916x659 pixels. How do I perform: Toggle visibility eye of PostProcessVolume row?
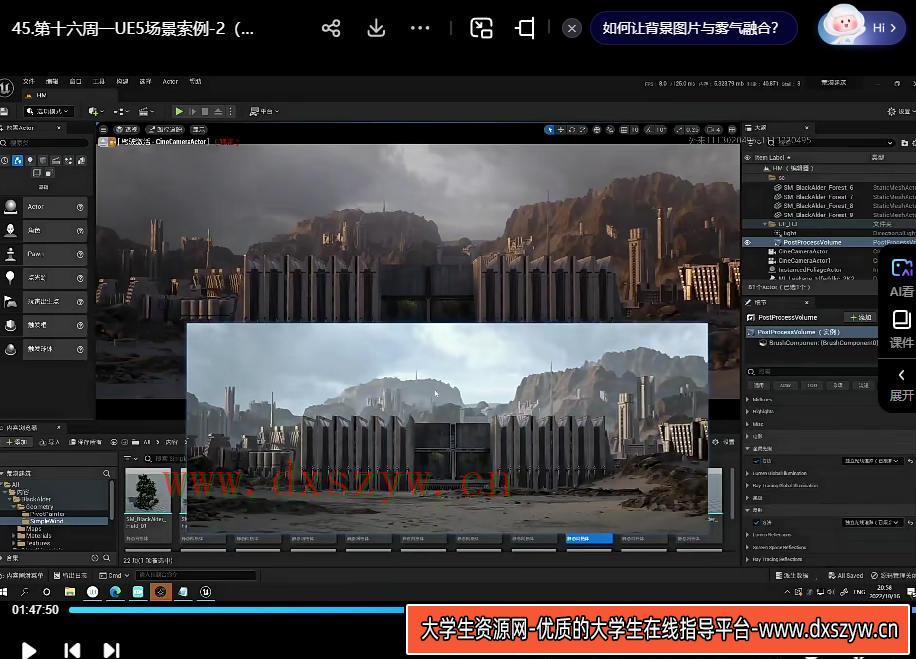[x=747, y=242]
